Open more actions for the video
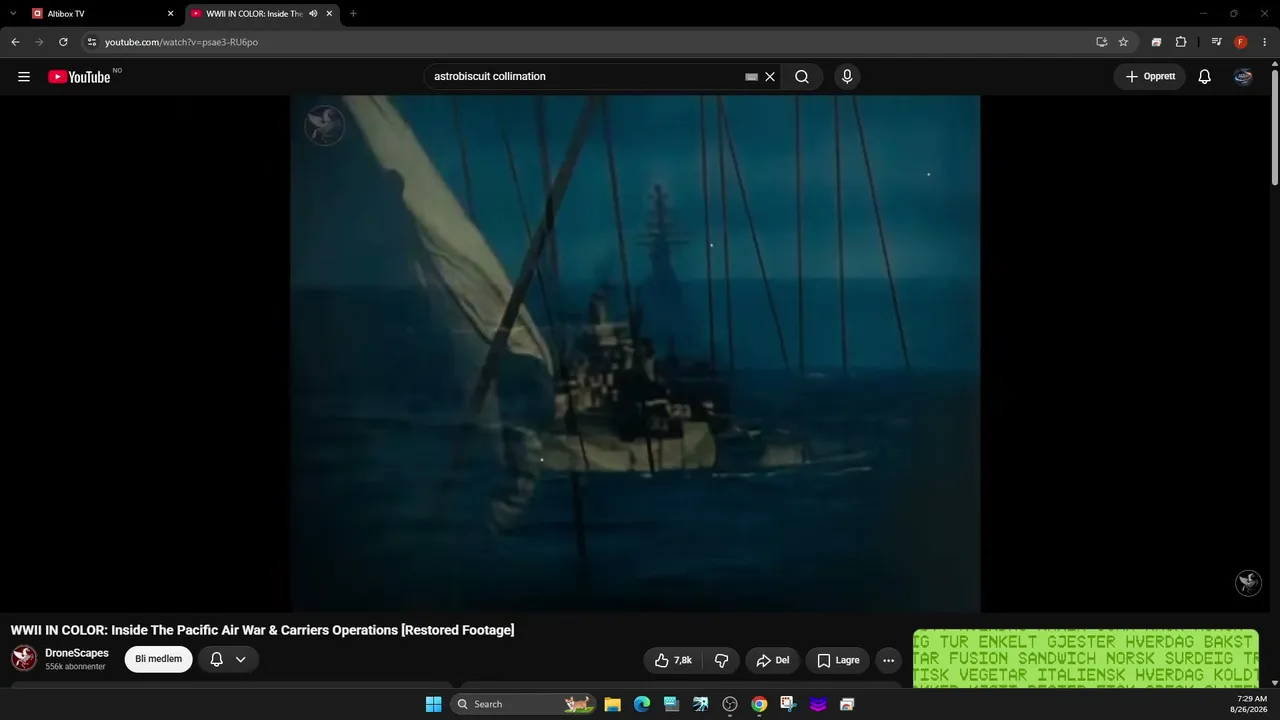This screenshot has width=1280, height=720. click(888, 660)
